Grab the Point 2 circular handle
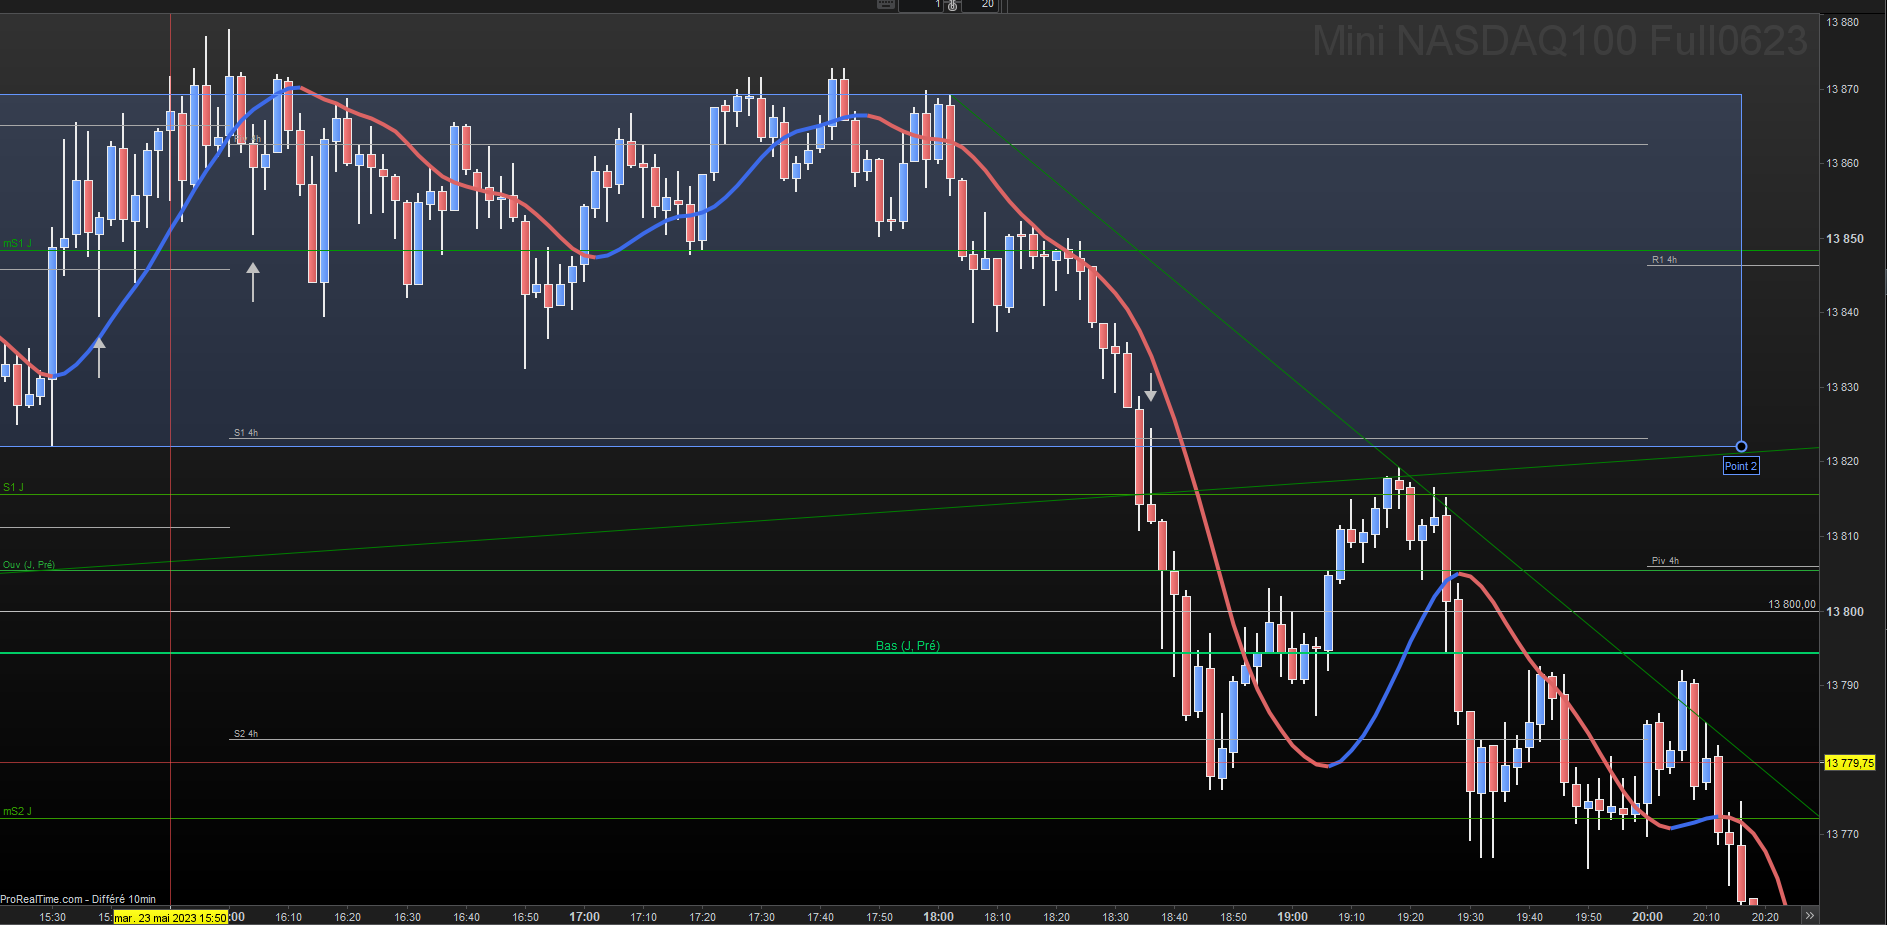1887x925 pixels. [x=1741, y=446]
